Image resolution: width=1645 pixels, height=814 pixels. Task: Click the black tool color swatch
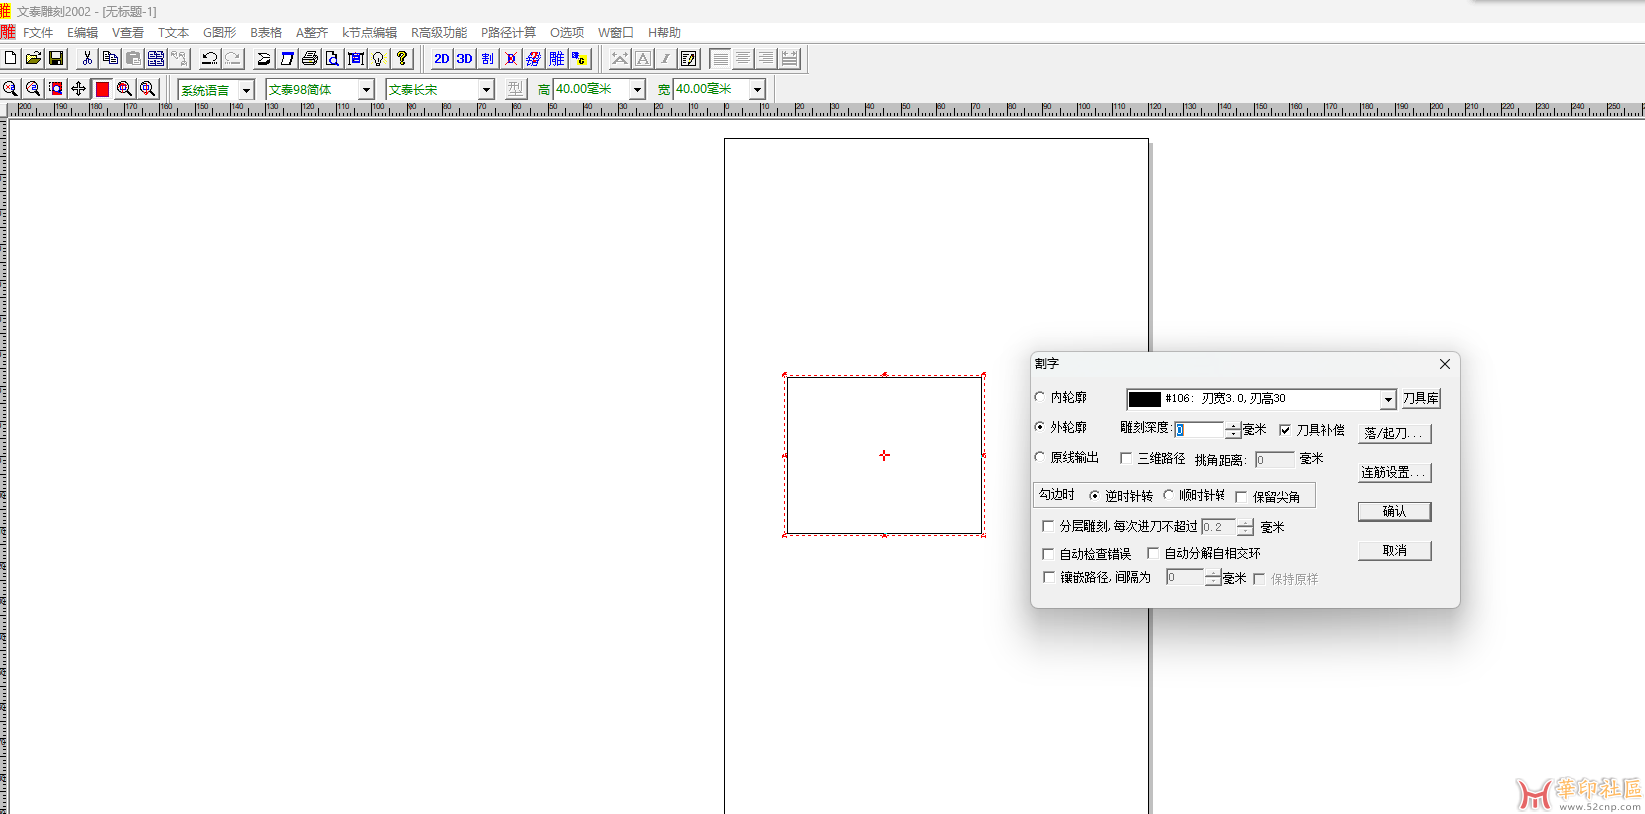[1144, 399]
